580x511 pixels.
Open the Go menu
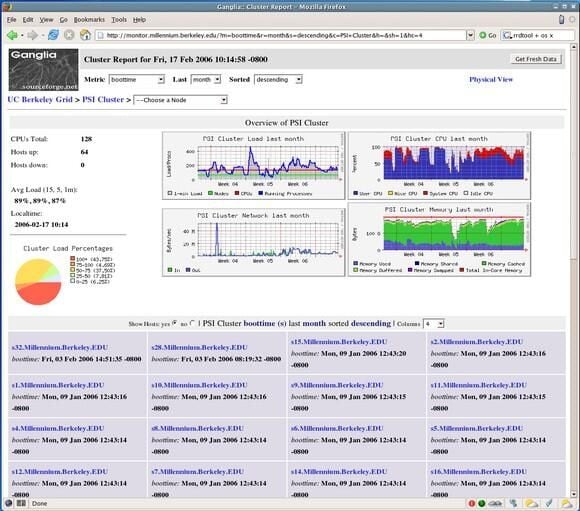click(64, 20)
